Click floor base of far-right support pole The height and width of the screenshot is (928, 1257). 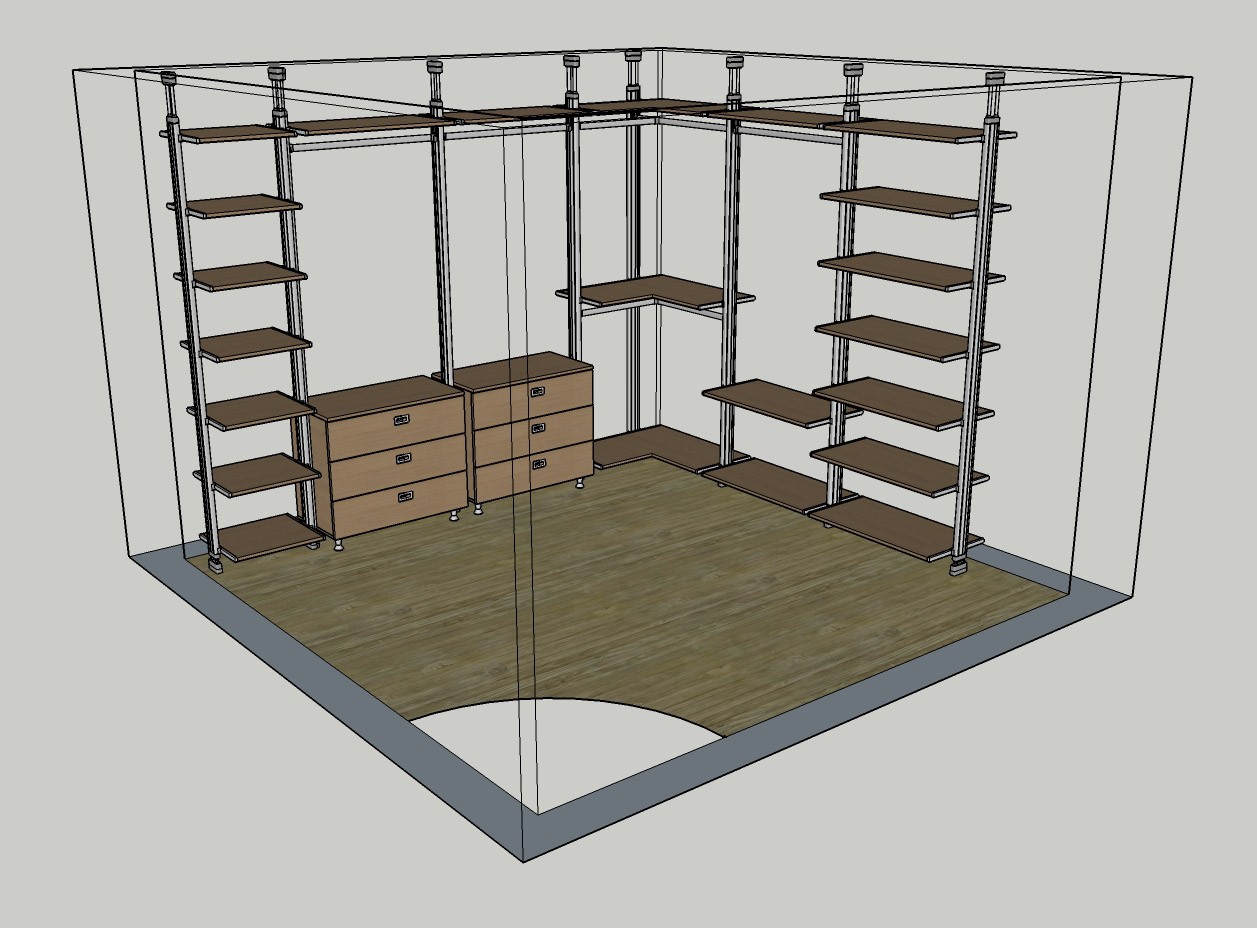tap(960, 567)
